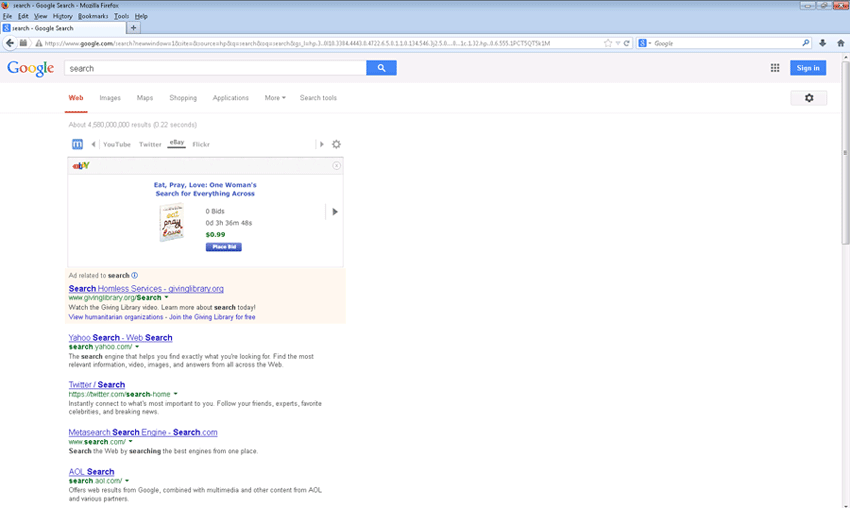Expand the More dropdown in Google navigation
The image size is (850, 508).
point(275,98)
